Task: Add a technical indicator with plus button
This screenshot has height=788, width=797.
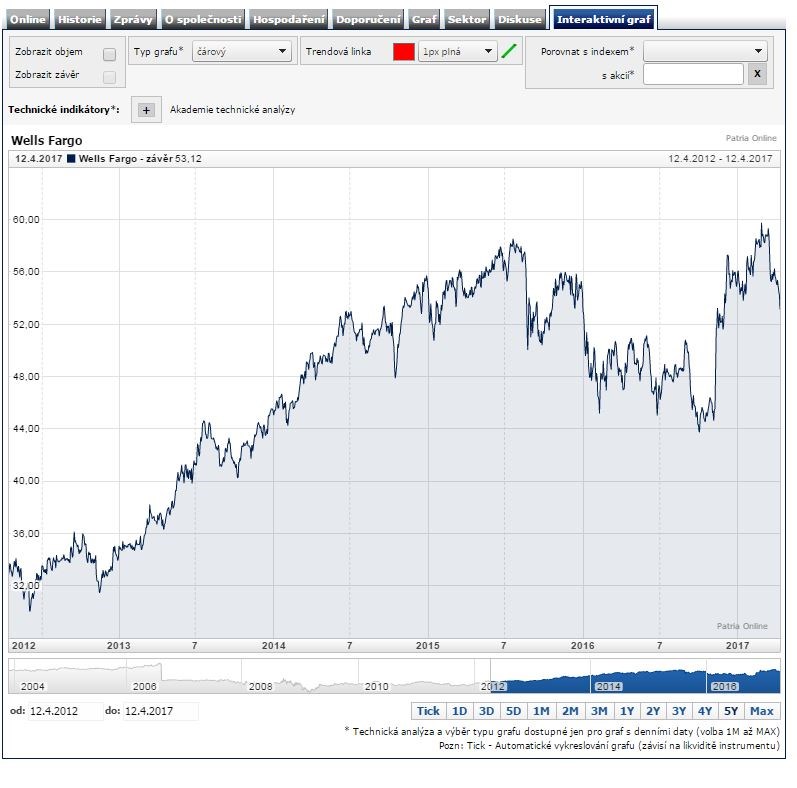Action: 146,110
